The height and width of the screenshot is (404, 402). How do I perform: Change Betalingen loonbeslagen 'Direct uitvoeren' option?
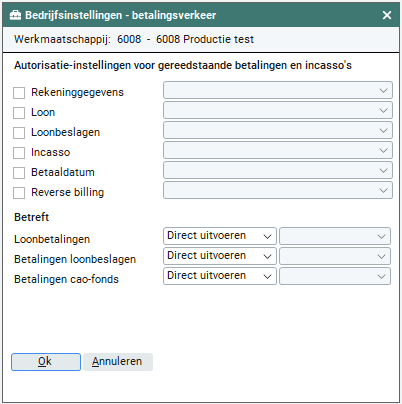(x=220, y=256)
